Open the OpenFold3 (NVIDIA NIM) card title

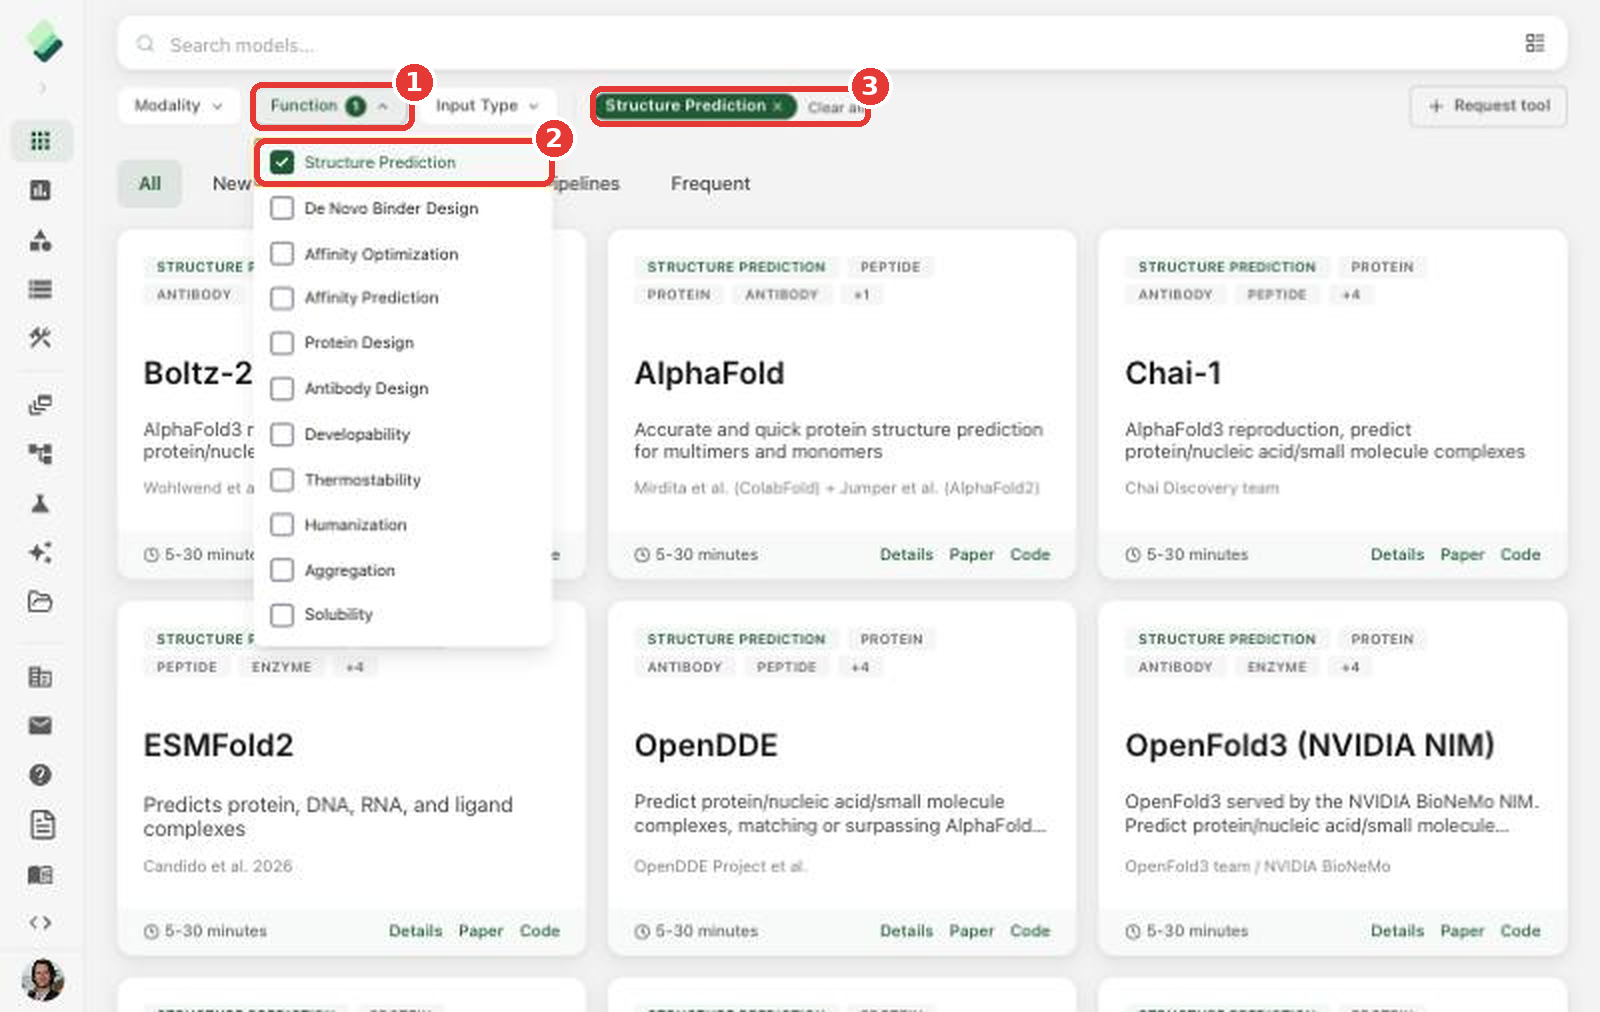[1309, 745]
